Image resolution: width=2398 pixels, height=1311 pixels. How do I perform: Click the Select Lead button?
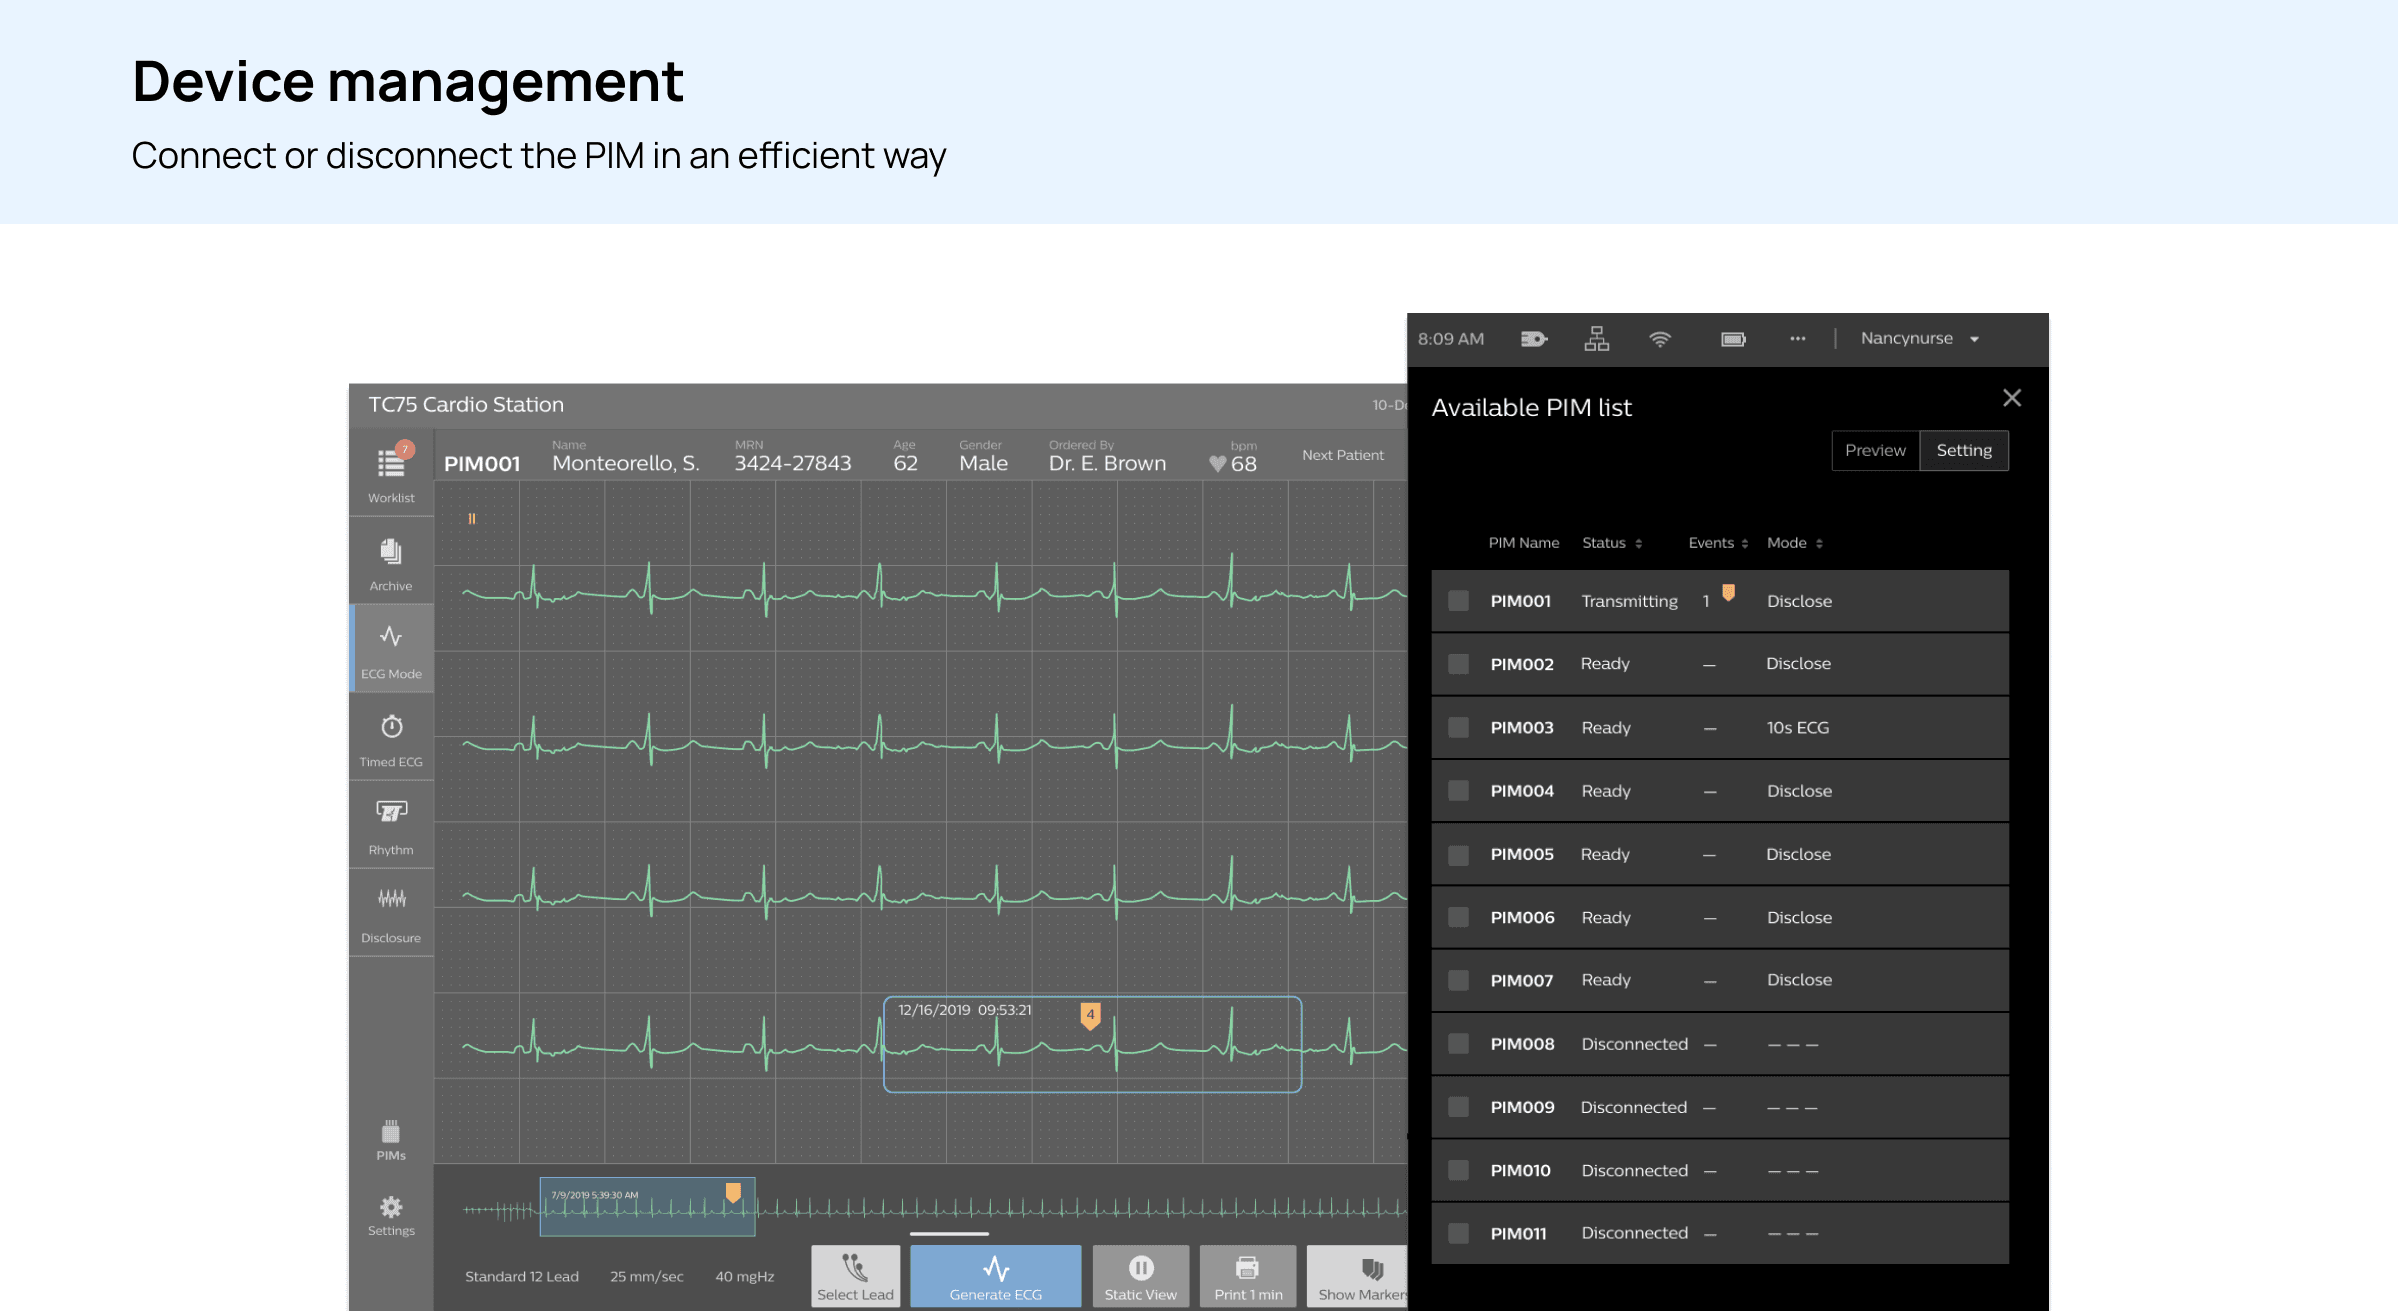coord(855,1276)
